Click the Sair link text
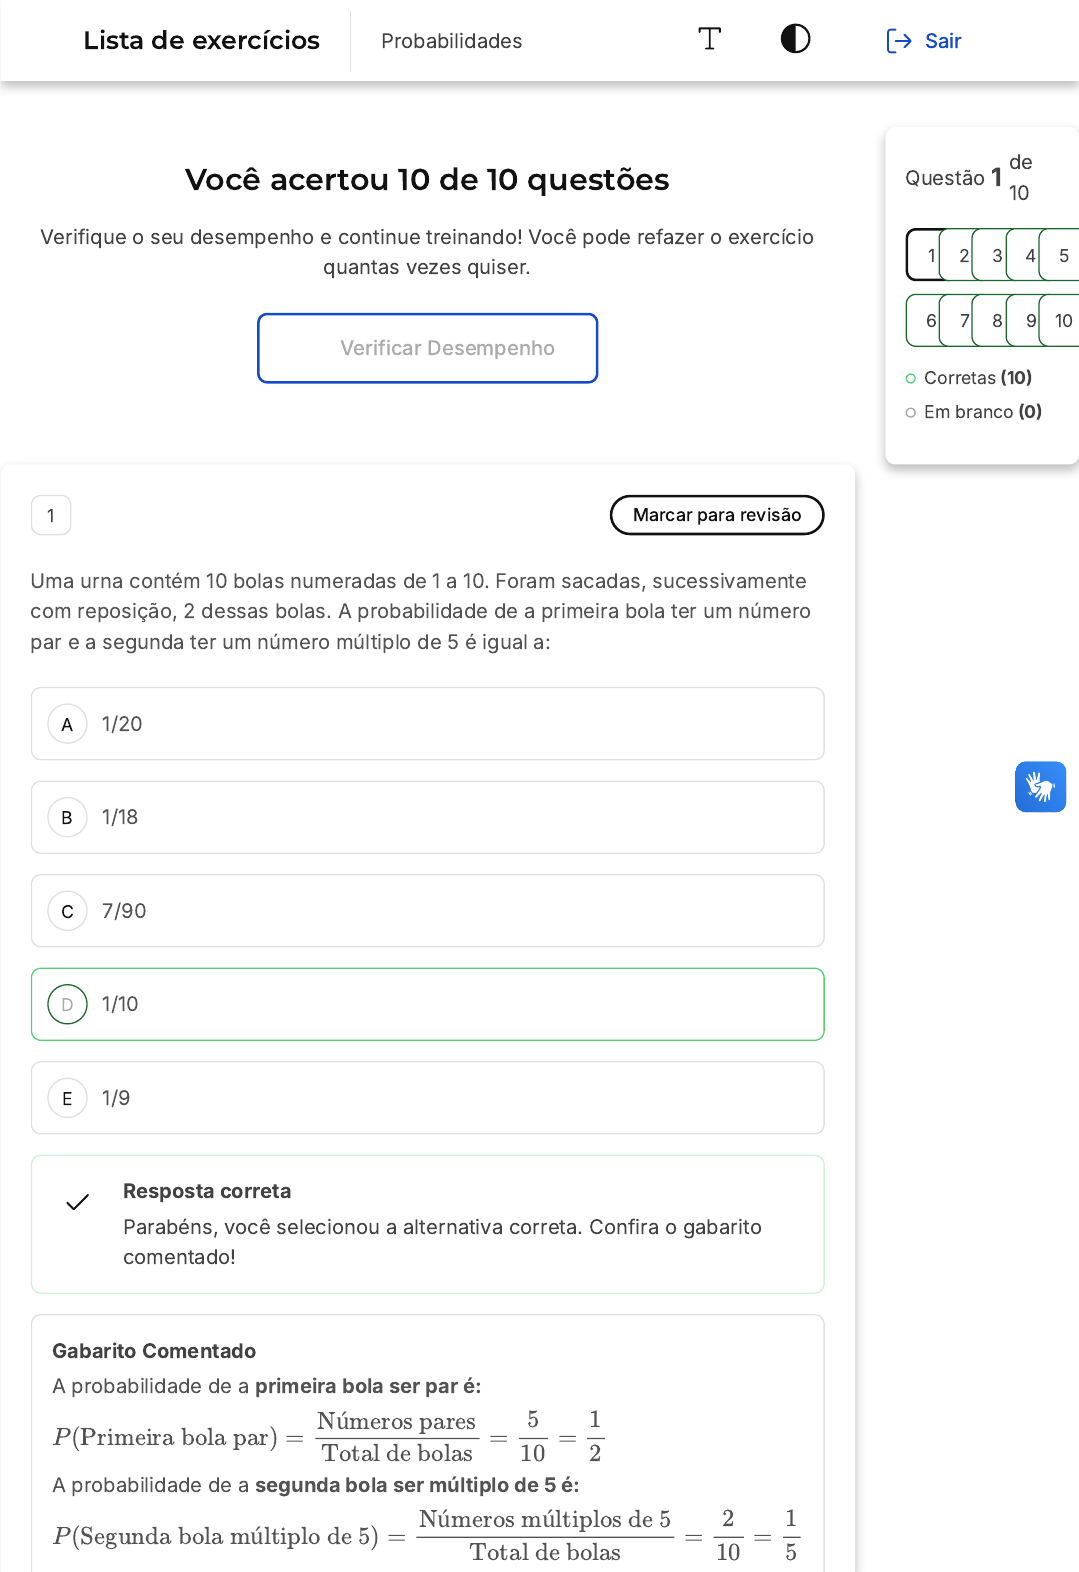This screenshot has height=1572, width=1079. click(x=942, y=41)
